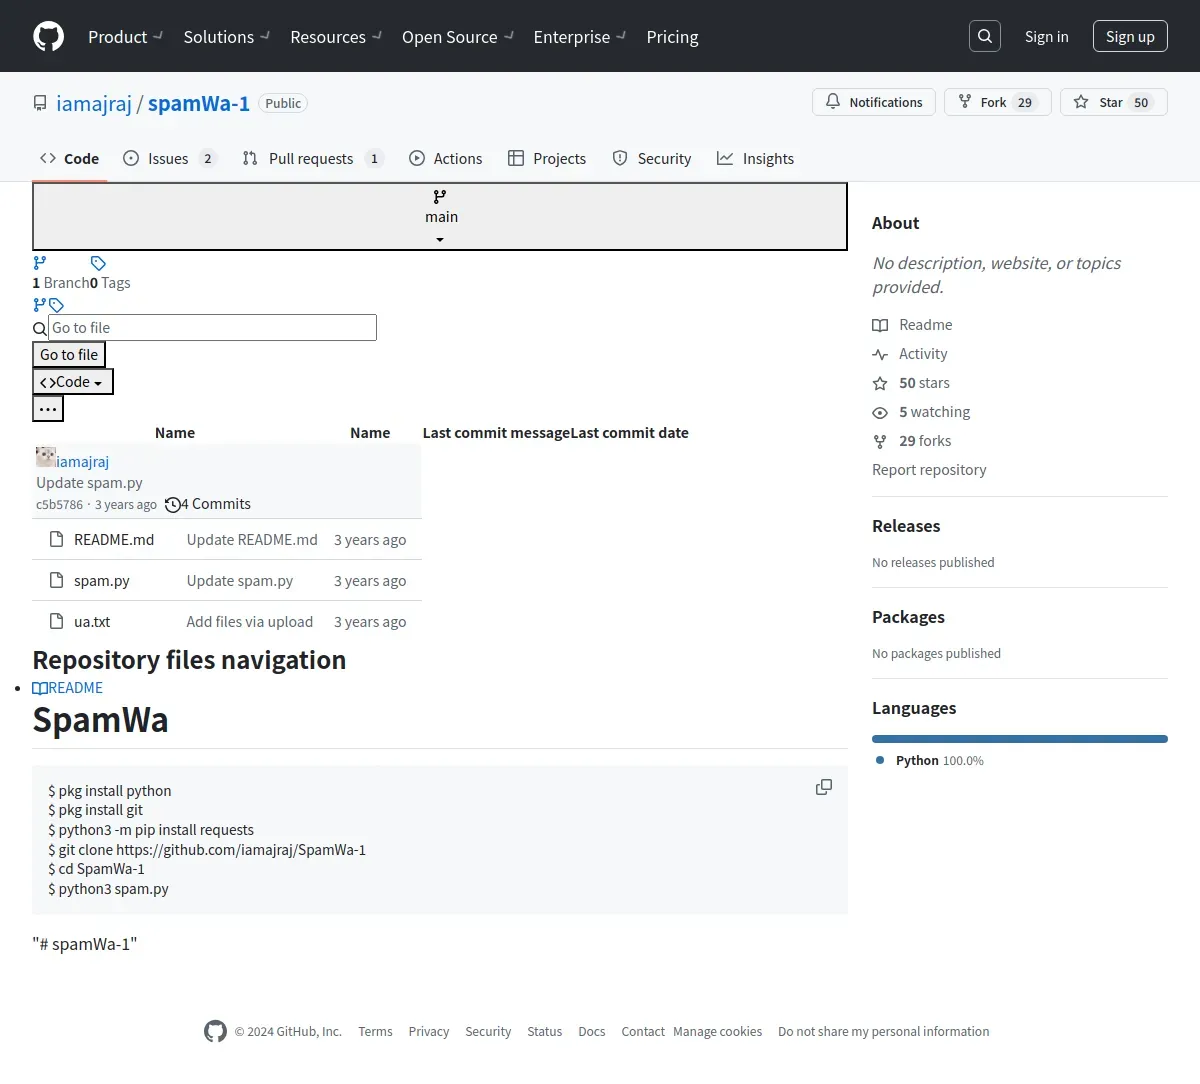
Task: Open the branches icon above 1 Branch
Action: click(40, 263)
